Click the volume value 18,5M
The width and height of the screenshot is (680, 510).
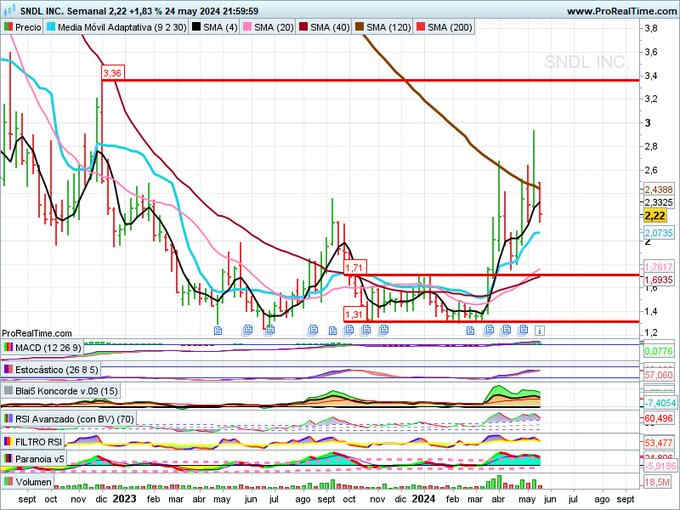[x=657, y=482]
